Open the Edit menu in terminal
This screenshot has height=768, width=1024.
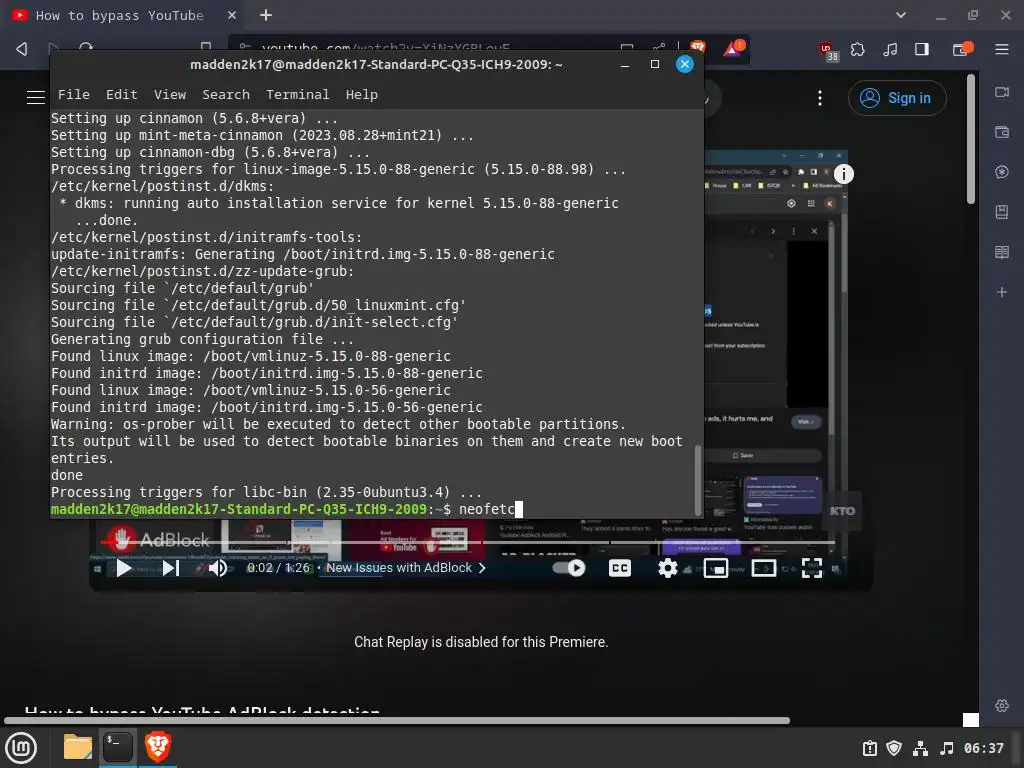coord(122,95)
